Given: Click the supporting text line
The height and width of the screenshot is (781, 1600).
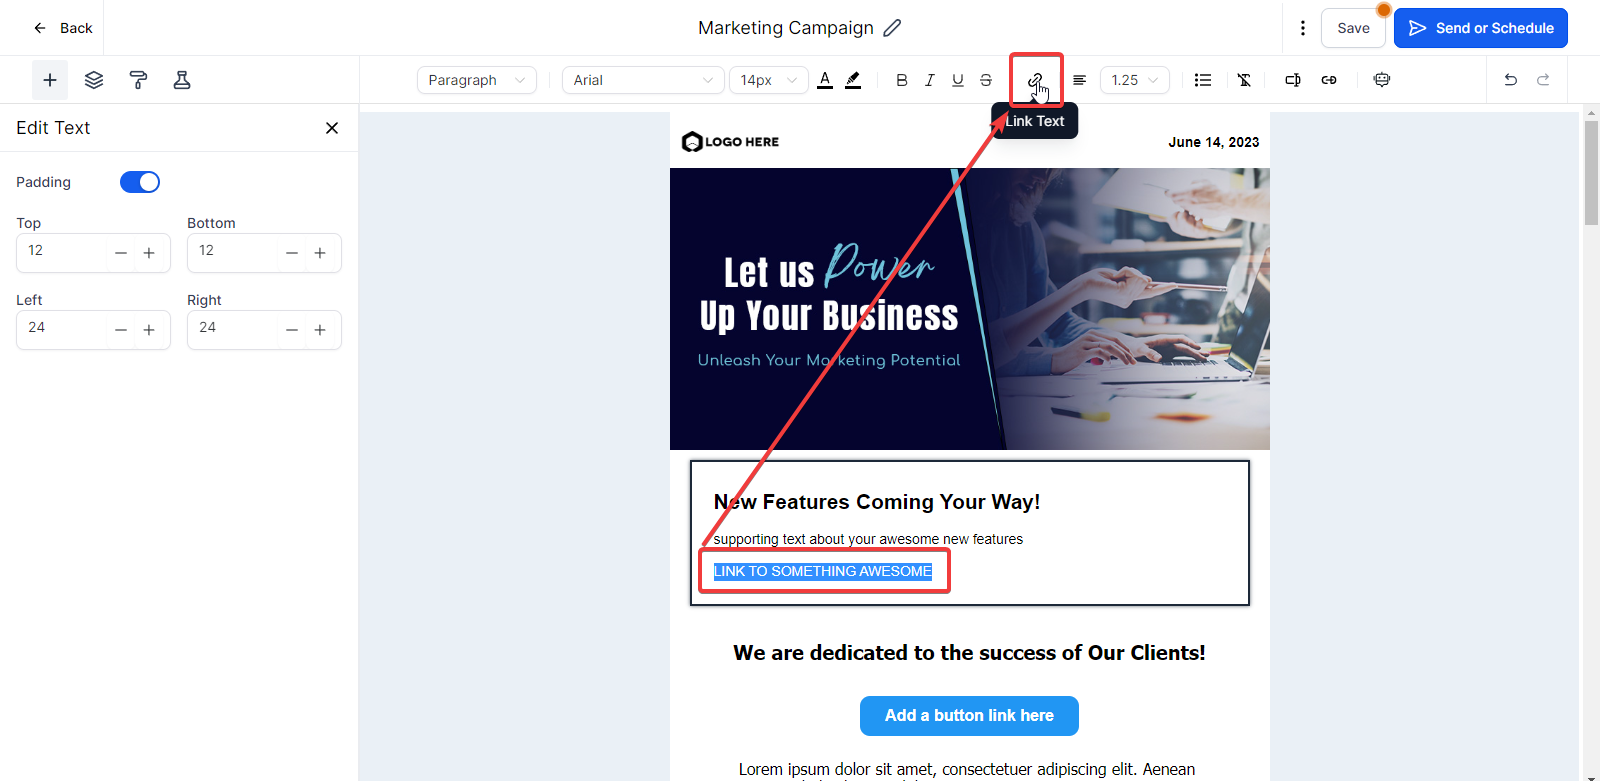Looking at the screenshot, I should click(x=868, y=539).
